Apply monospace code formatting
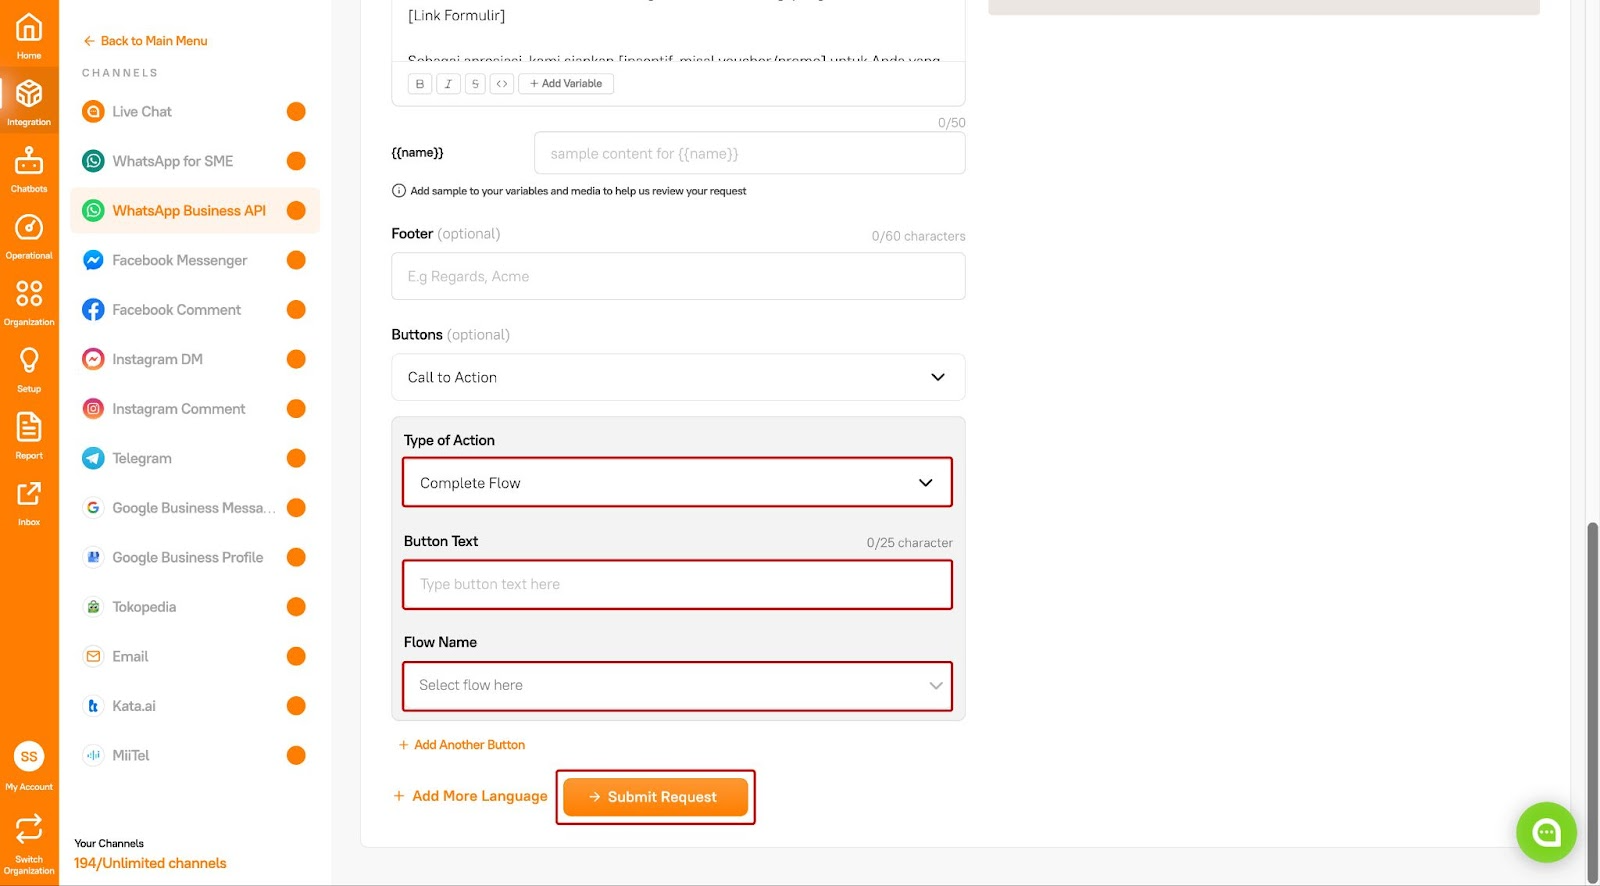Image resolution: width=1600 pixels, height=886 pixels. pos(502,84)
